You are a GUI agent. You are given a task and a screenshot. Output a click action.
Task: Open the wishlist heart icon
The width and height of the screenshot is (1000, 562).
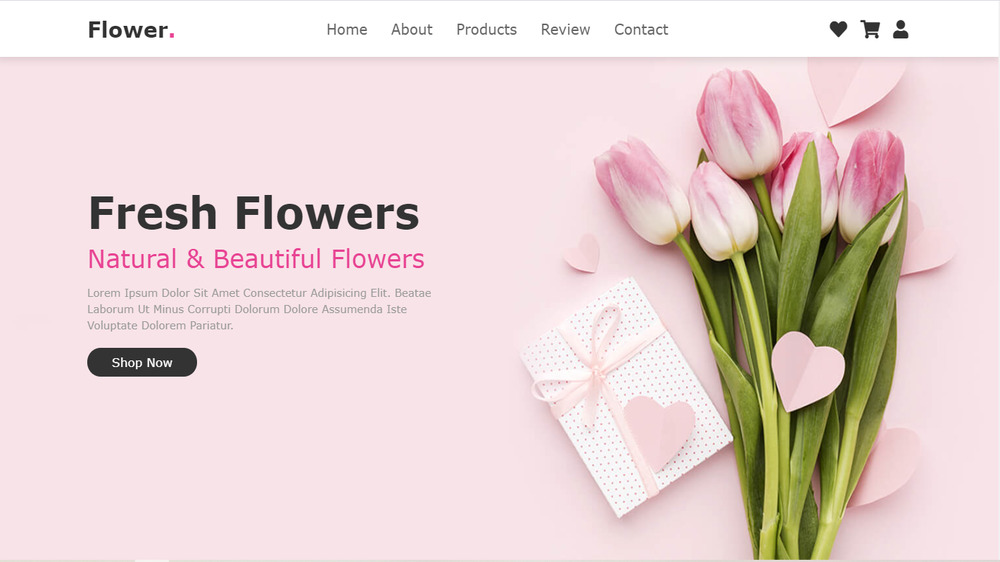pyautogui.click(x=838, y=30)
